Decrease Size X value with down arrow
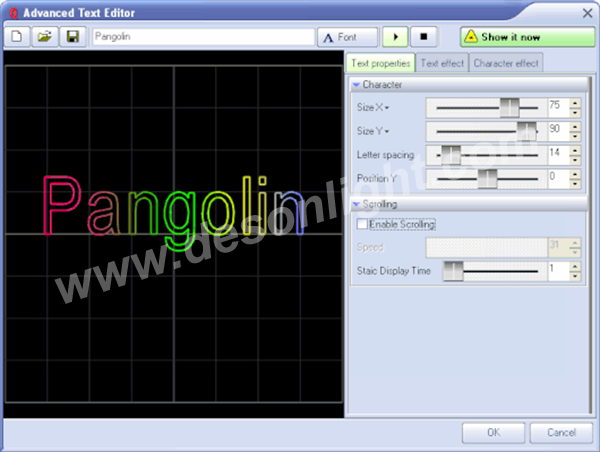Image resolution: width=600 pixels, height=452 pixels. point(575,113)
